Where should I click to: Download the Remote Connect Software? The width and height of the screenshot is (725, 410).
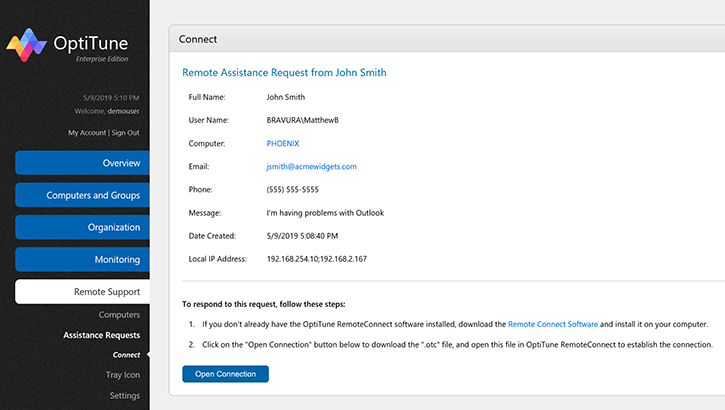tap(553, 324)
